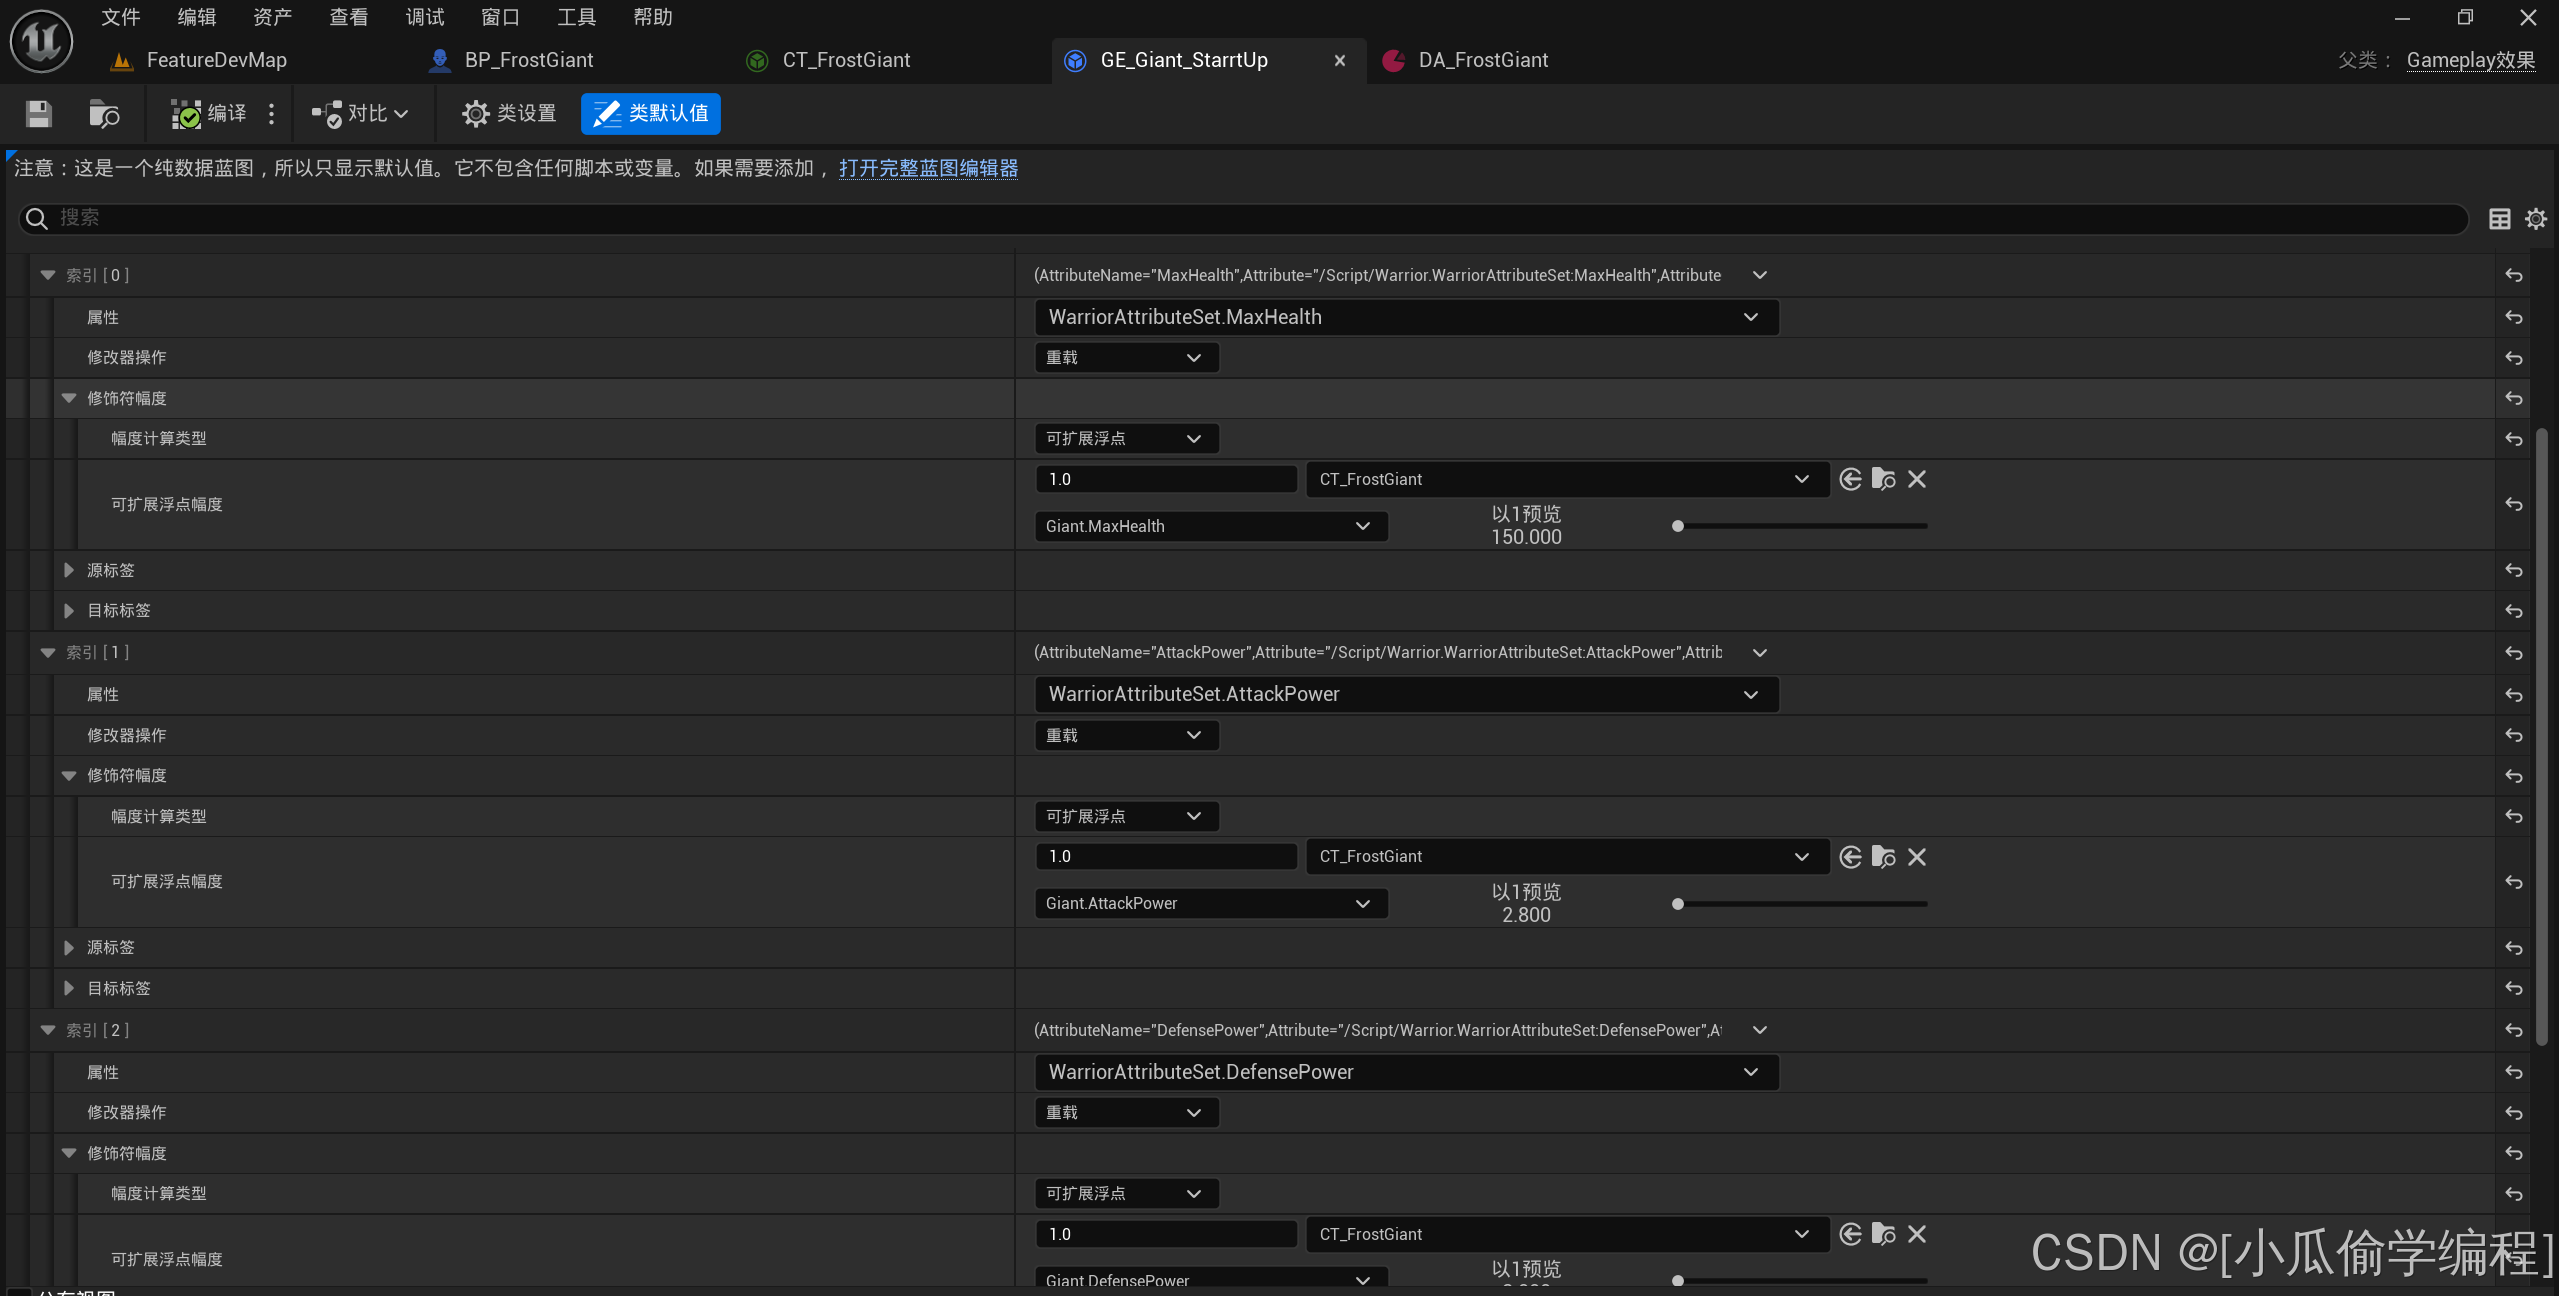Collapse 修饰符幅度 under index 0
This screenshot has width=2559, height=1296.
68,398
